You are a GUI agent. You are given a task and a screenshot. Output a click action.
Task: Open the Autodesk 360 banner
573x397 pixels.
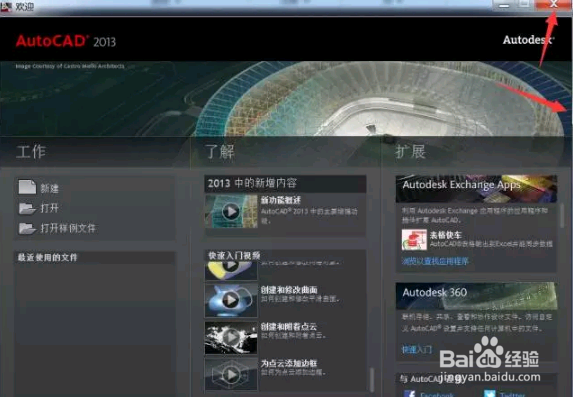point(476,296)
